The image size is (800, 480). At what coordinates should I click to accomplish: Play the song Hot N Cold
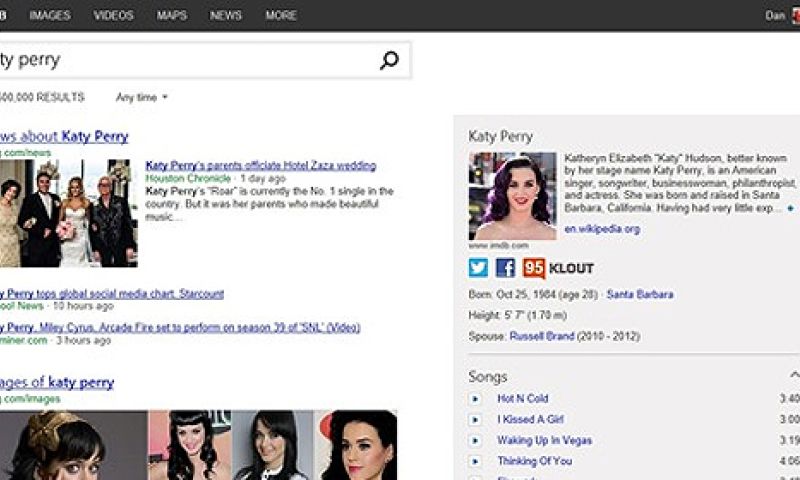tap(475, 398)
